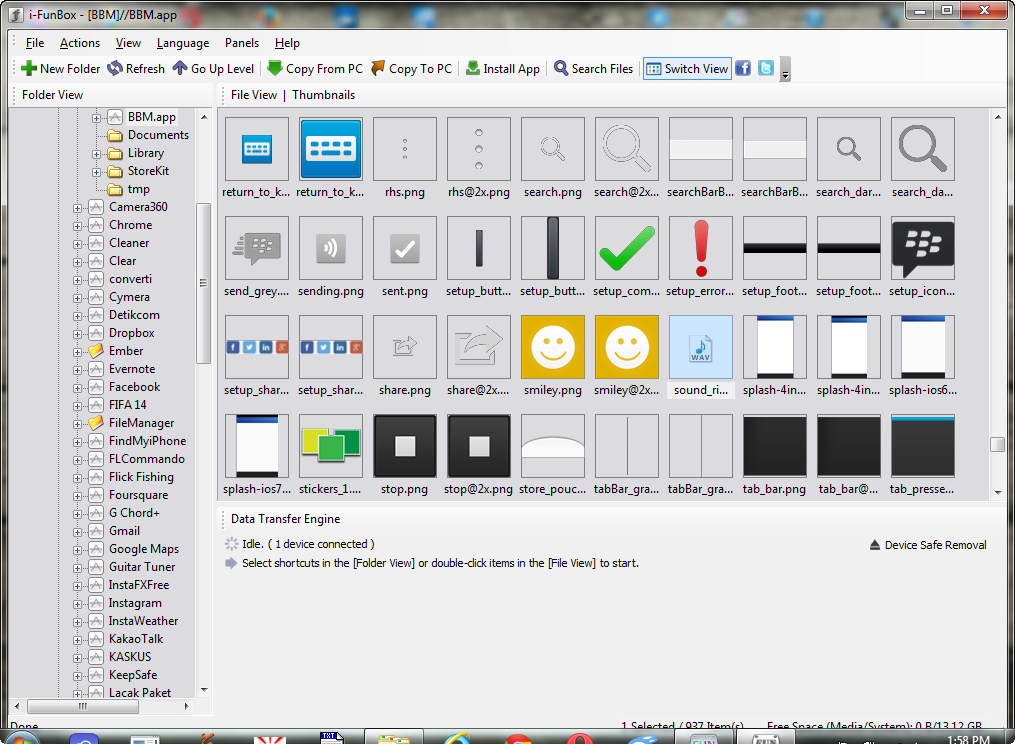Click Device Safe Removal

coord(927,545)
